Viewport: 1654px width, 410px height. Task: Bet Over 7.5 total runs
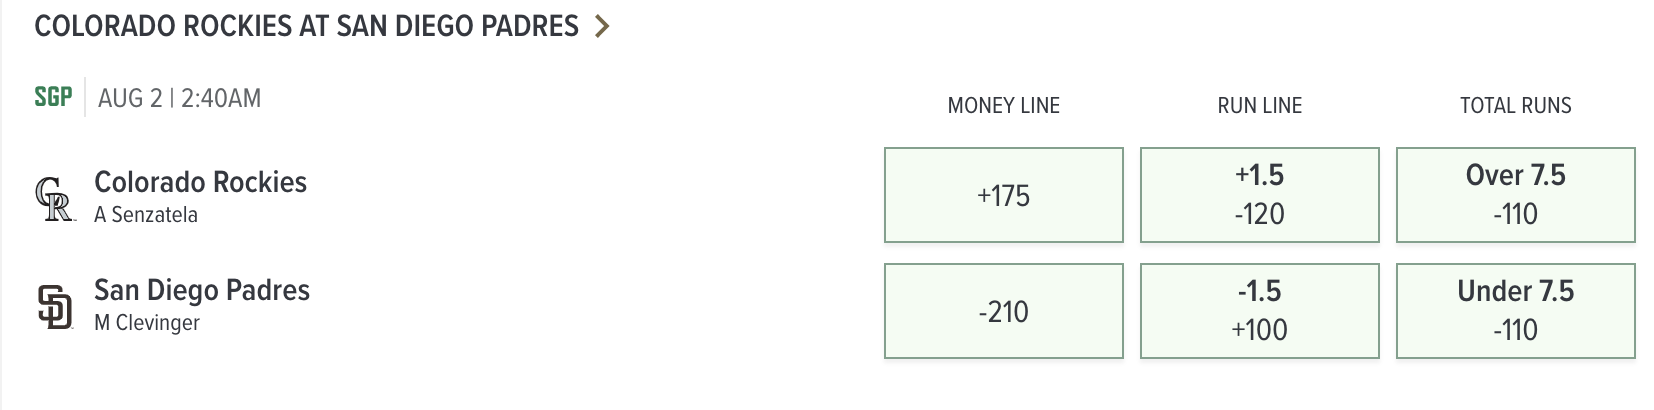pyautogui.click(x=1516, y=195)
